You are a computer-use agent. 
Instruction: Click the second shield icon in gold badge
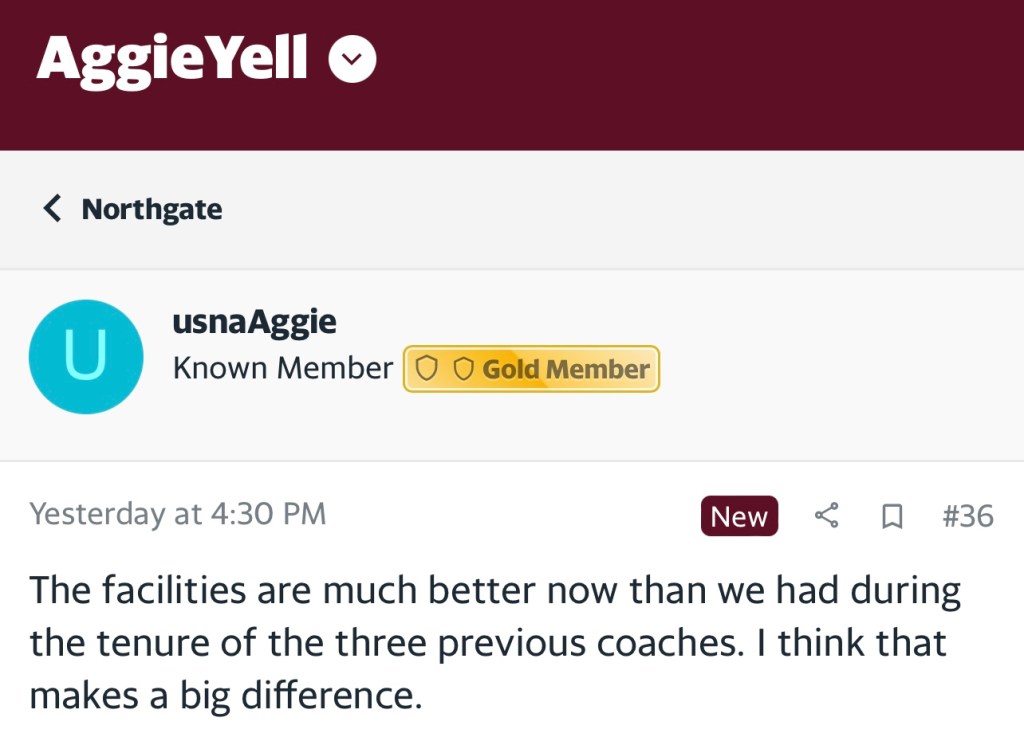coord(463,370)
